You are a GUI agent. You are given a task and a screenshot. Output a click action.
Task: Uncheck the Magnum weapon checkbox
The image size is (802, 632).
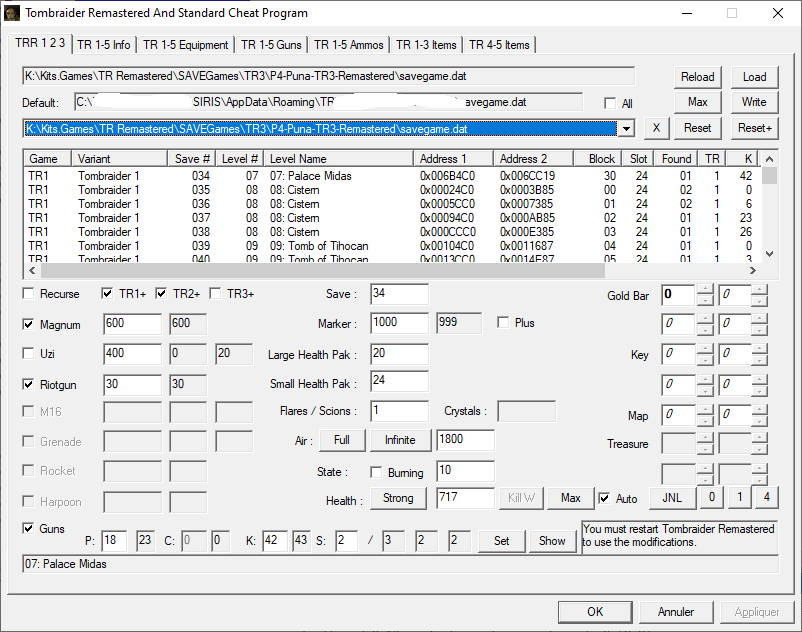pos(29,324)
